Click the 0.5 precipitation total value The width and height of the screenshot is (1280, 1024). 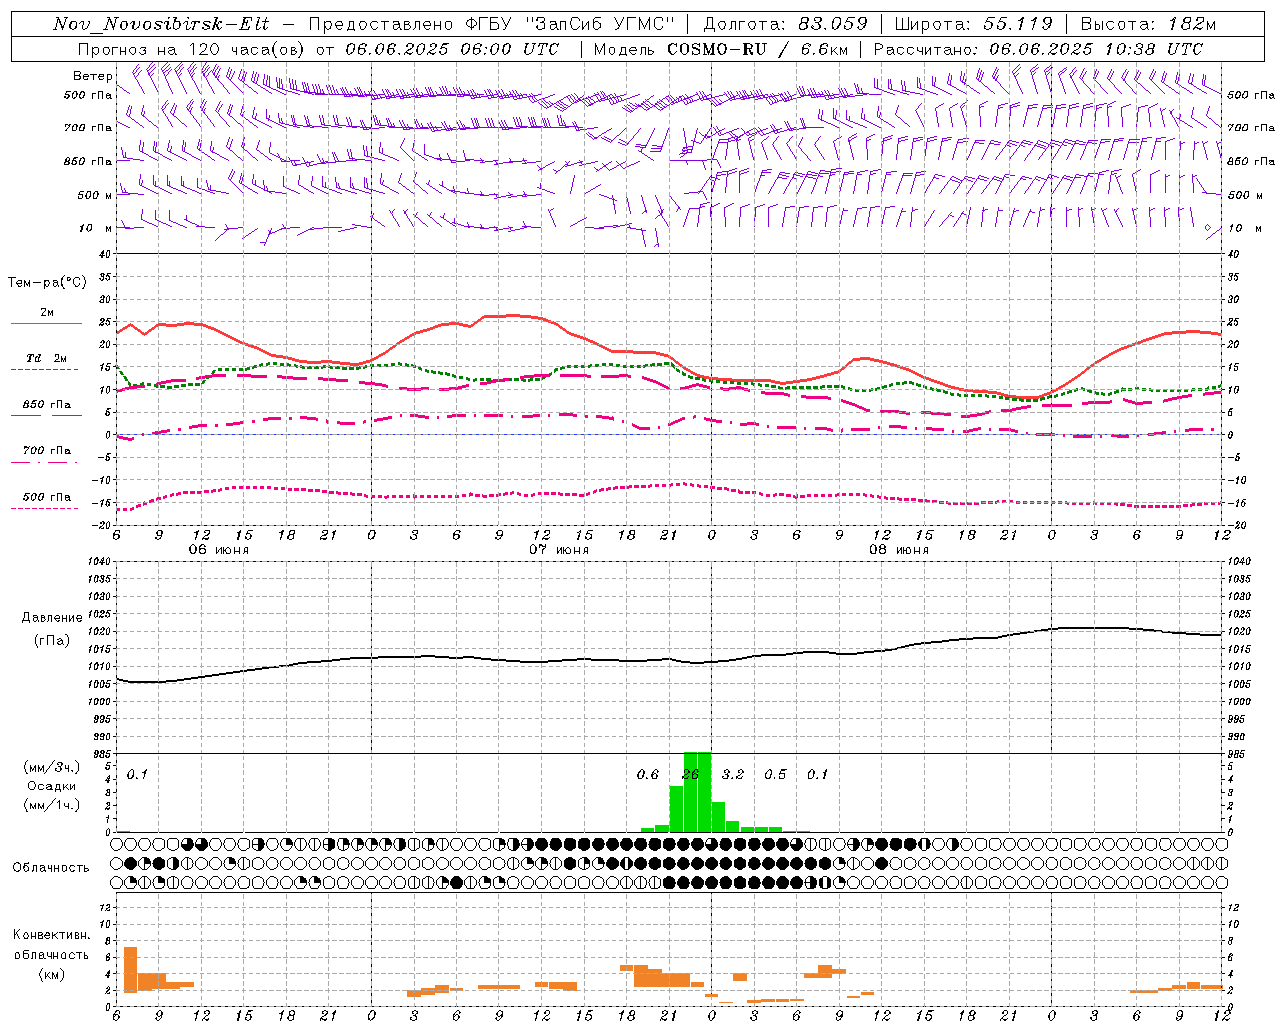775,774
